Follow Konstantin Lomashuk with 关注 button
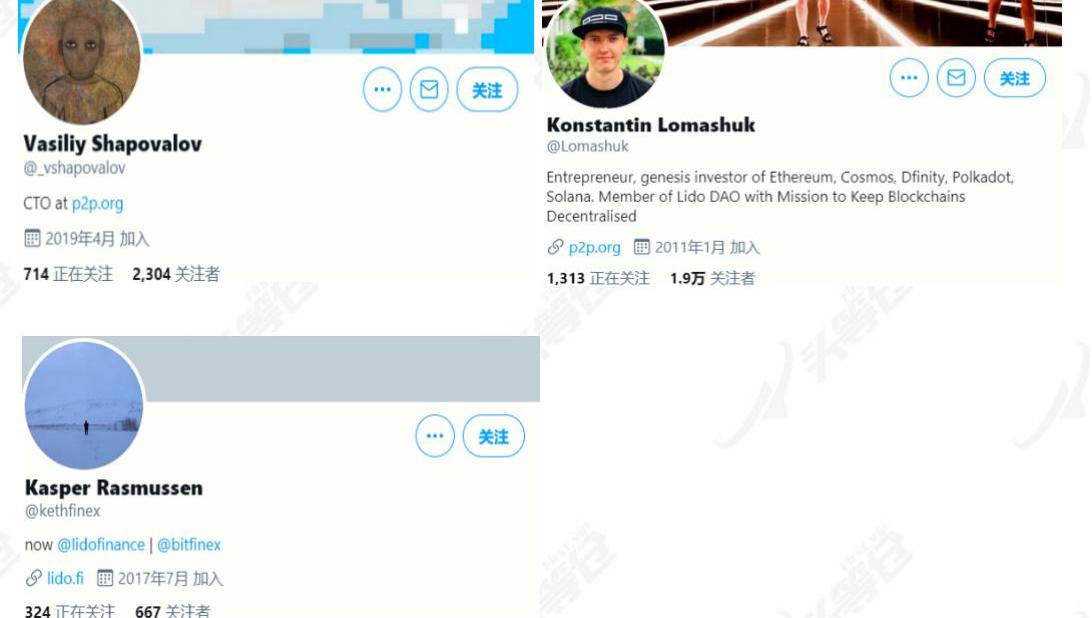The image size is (1092, 618). (1015, 77)
